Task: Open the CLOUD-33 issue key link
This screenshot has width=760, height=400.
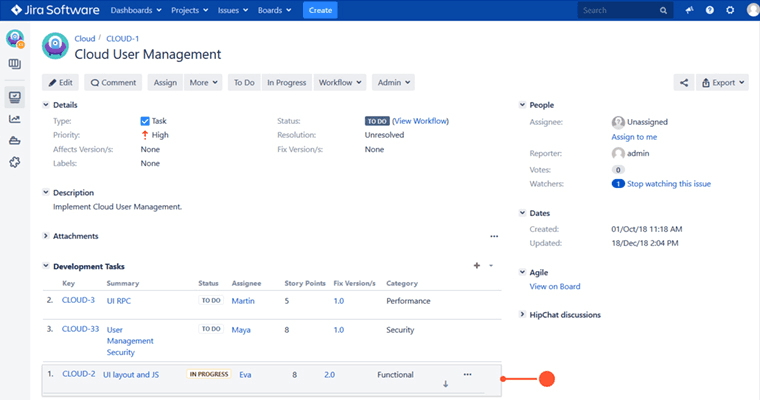Action: pos(80,329)
